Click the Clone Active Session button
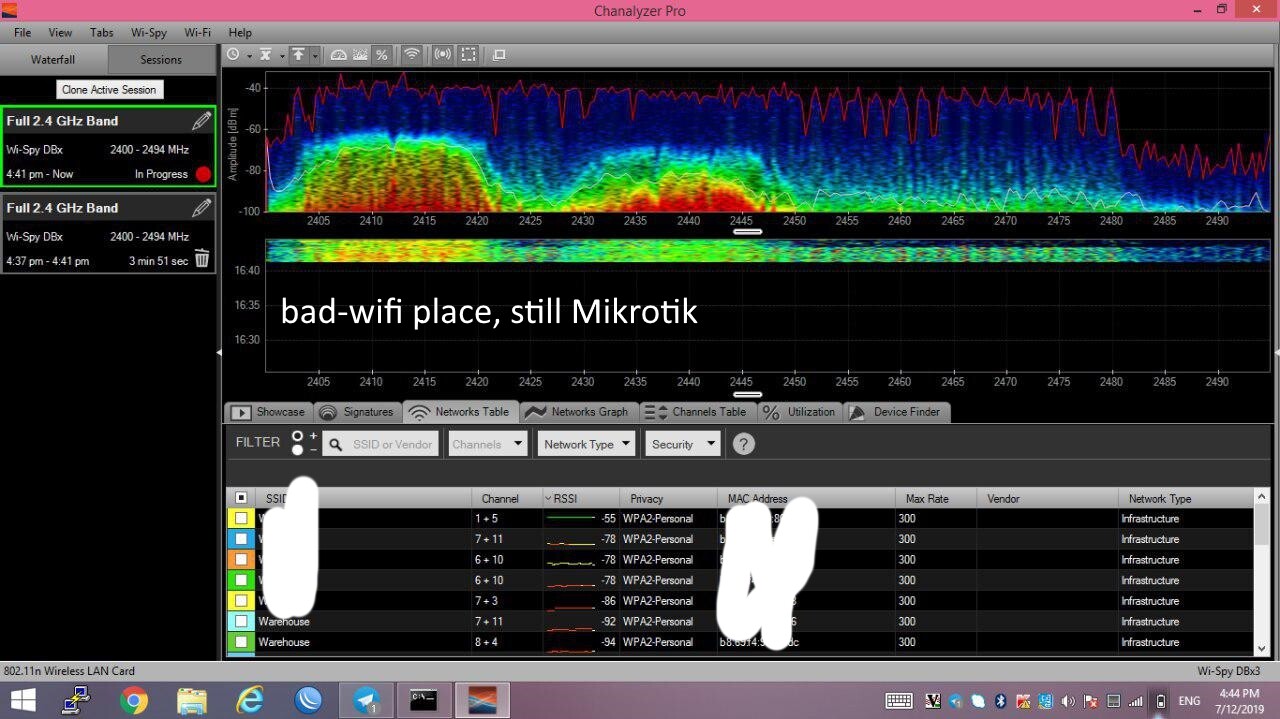 (109, 90)
